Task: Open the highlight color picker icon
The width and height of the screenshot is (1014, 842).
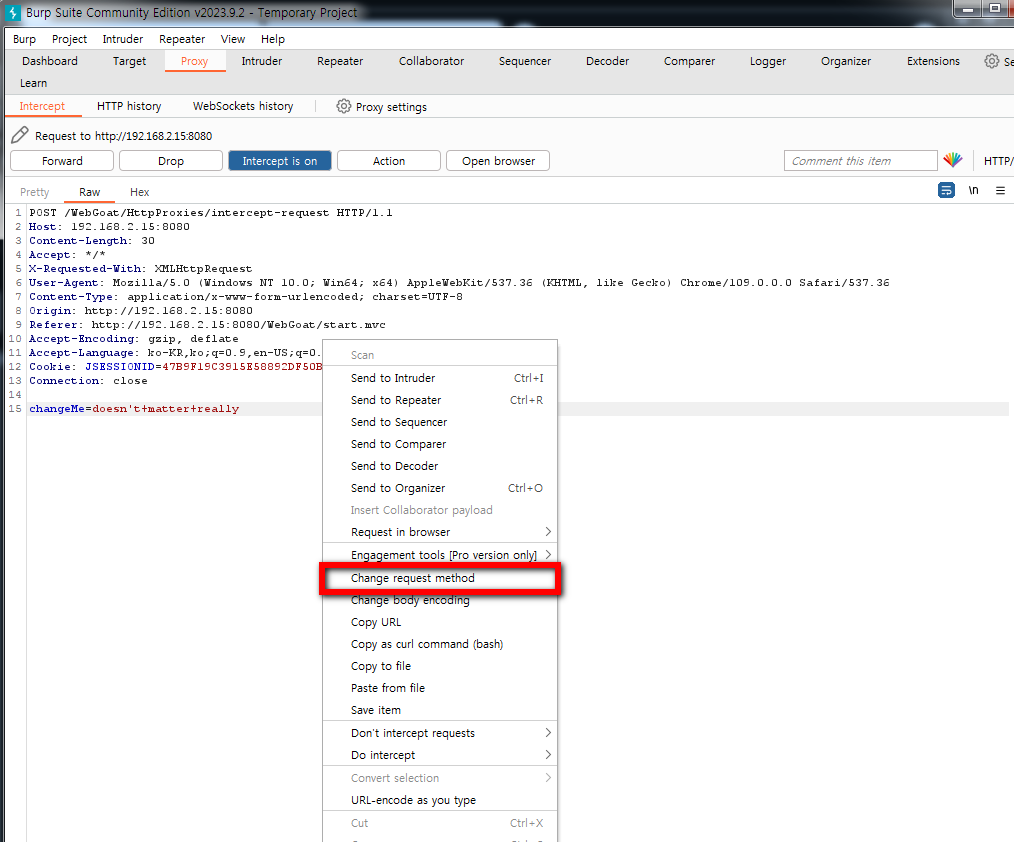Action: point(953,160)
